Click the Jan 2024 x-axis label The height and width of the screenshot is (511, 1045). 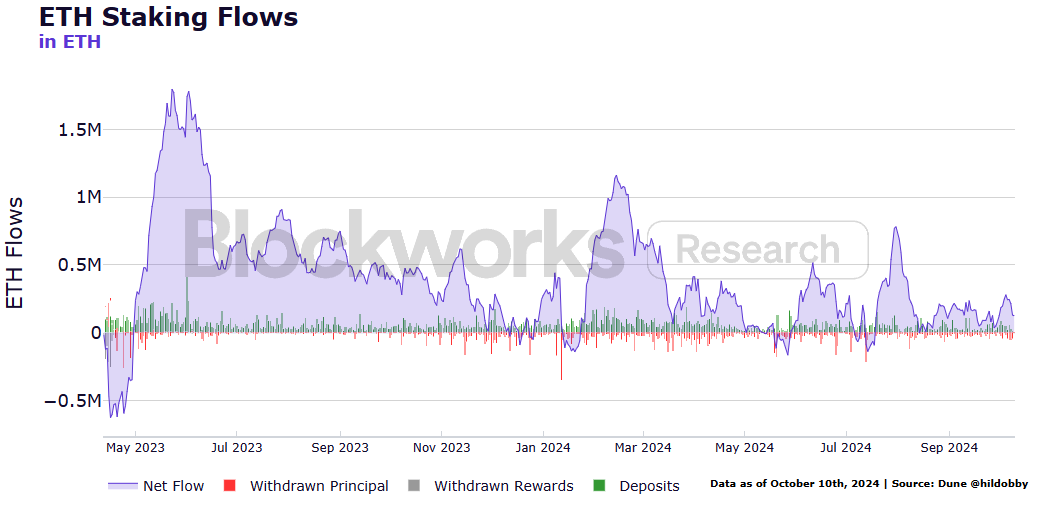(541, 448)
